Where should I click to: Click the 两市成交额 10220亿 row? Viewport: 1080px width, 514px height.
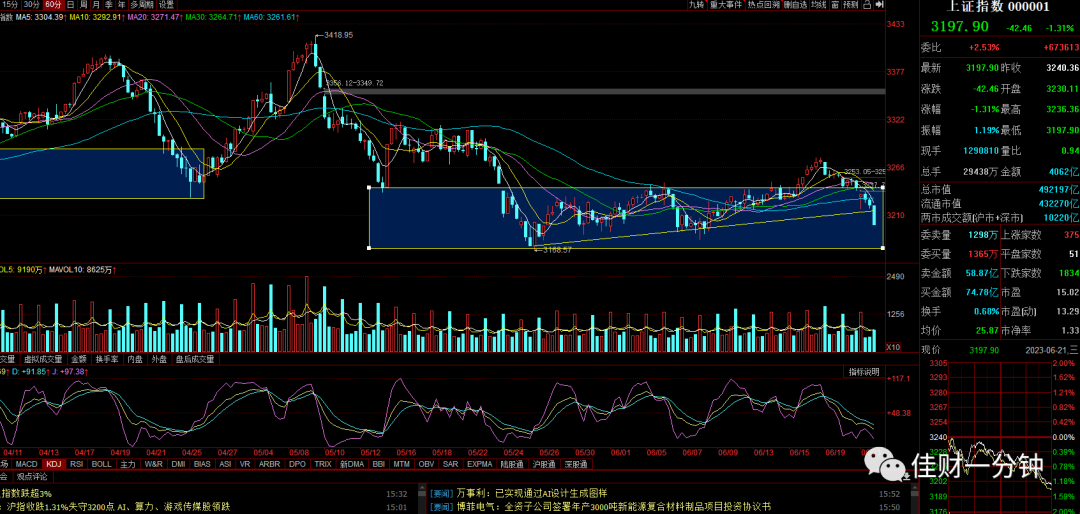click(999, 218)
